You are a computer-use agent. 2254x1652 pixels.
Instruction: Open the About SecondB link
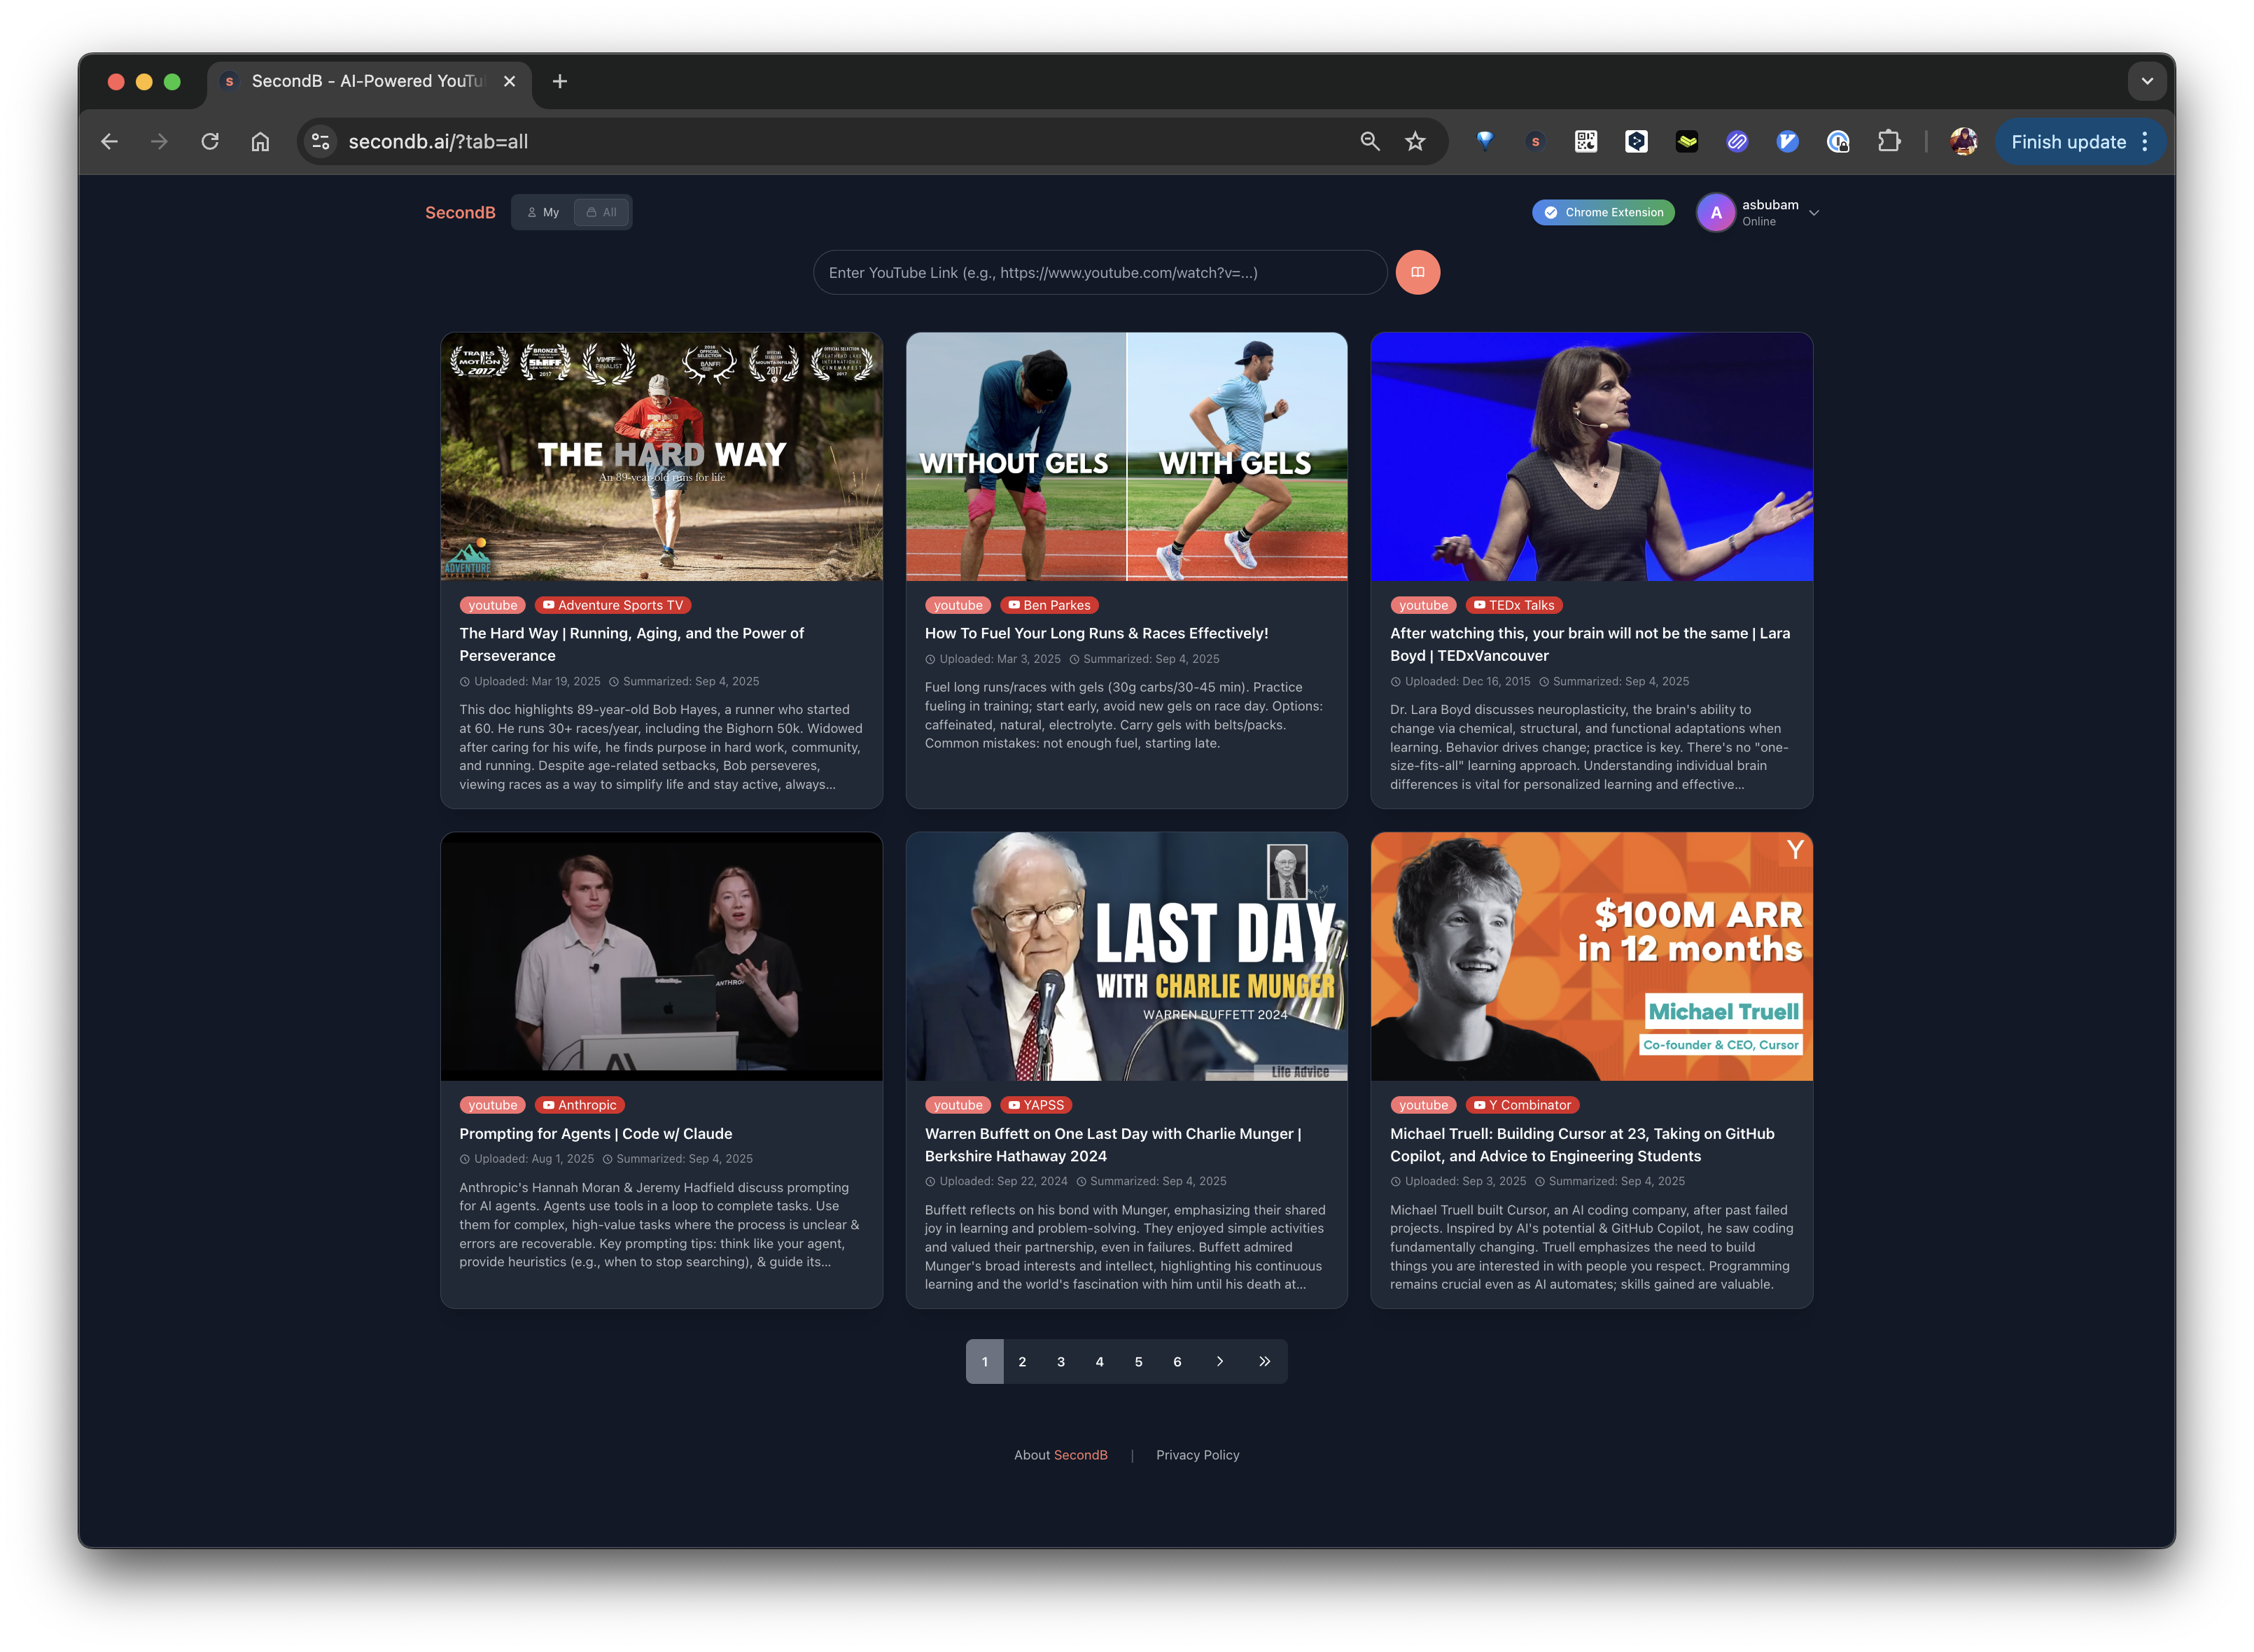coord(1061,1454)
